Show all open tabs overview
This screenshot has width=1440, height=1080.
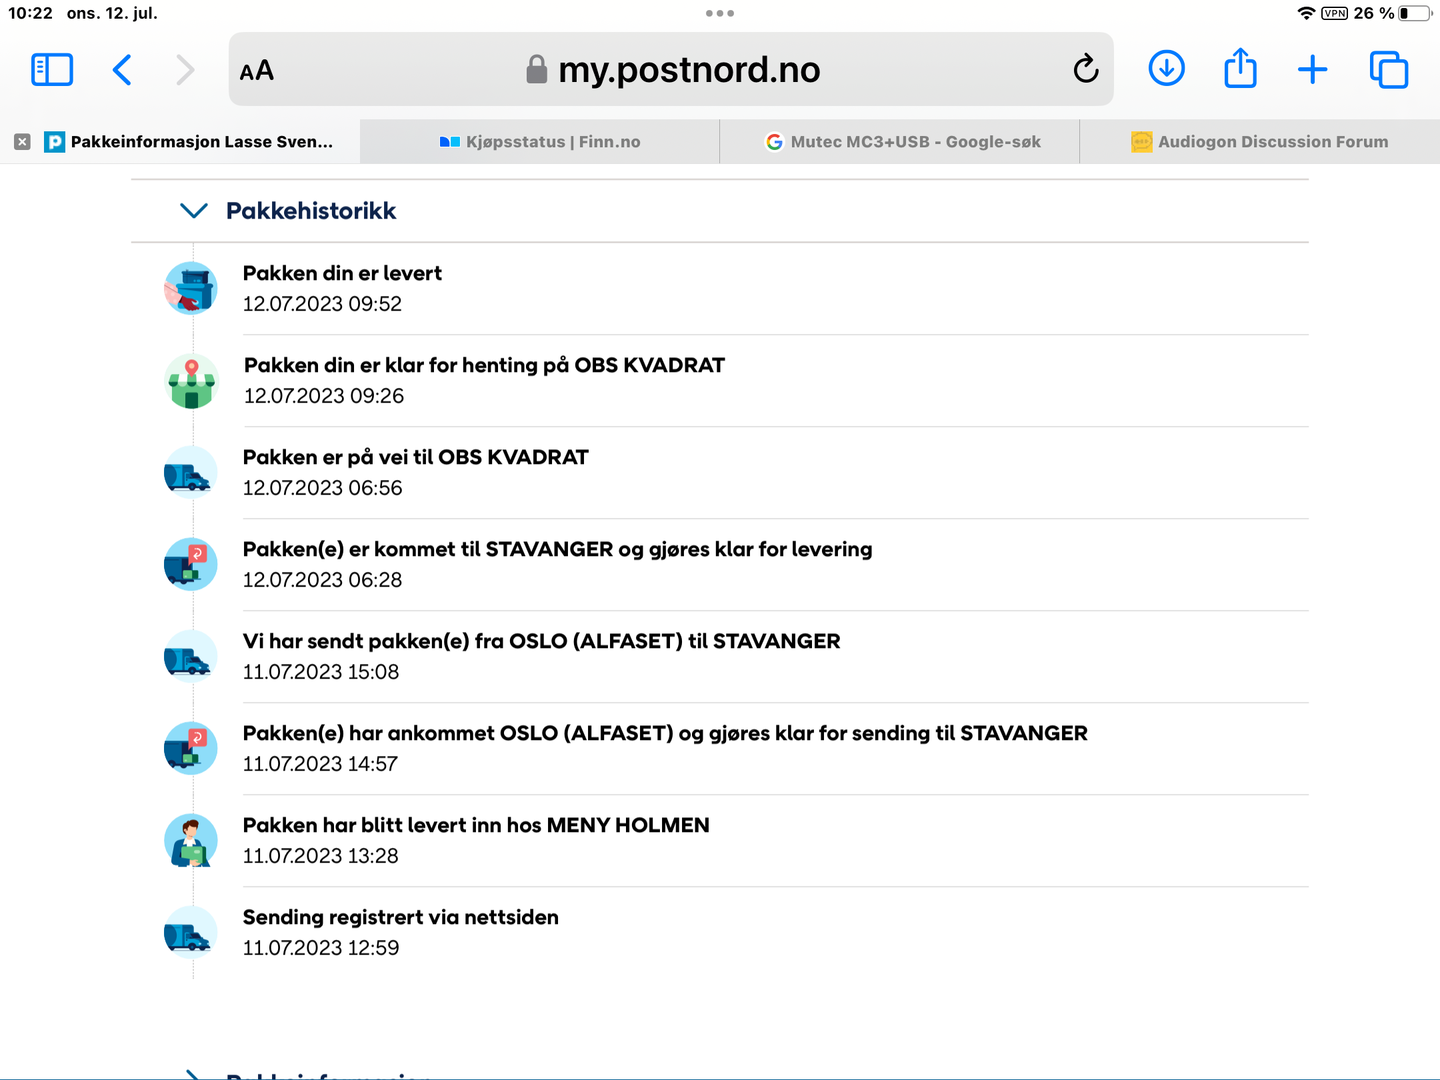tap(1388, 70)
